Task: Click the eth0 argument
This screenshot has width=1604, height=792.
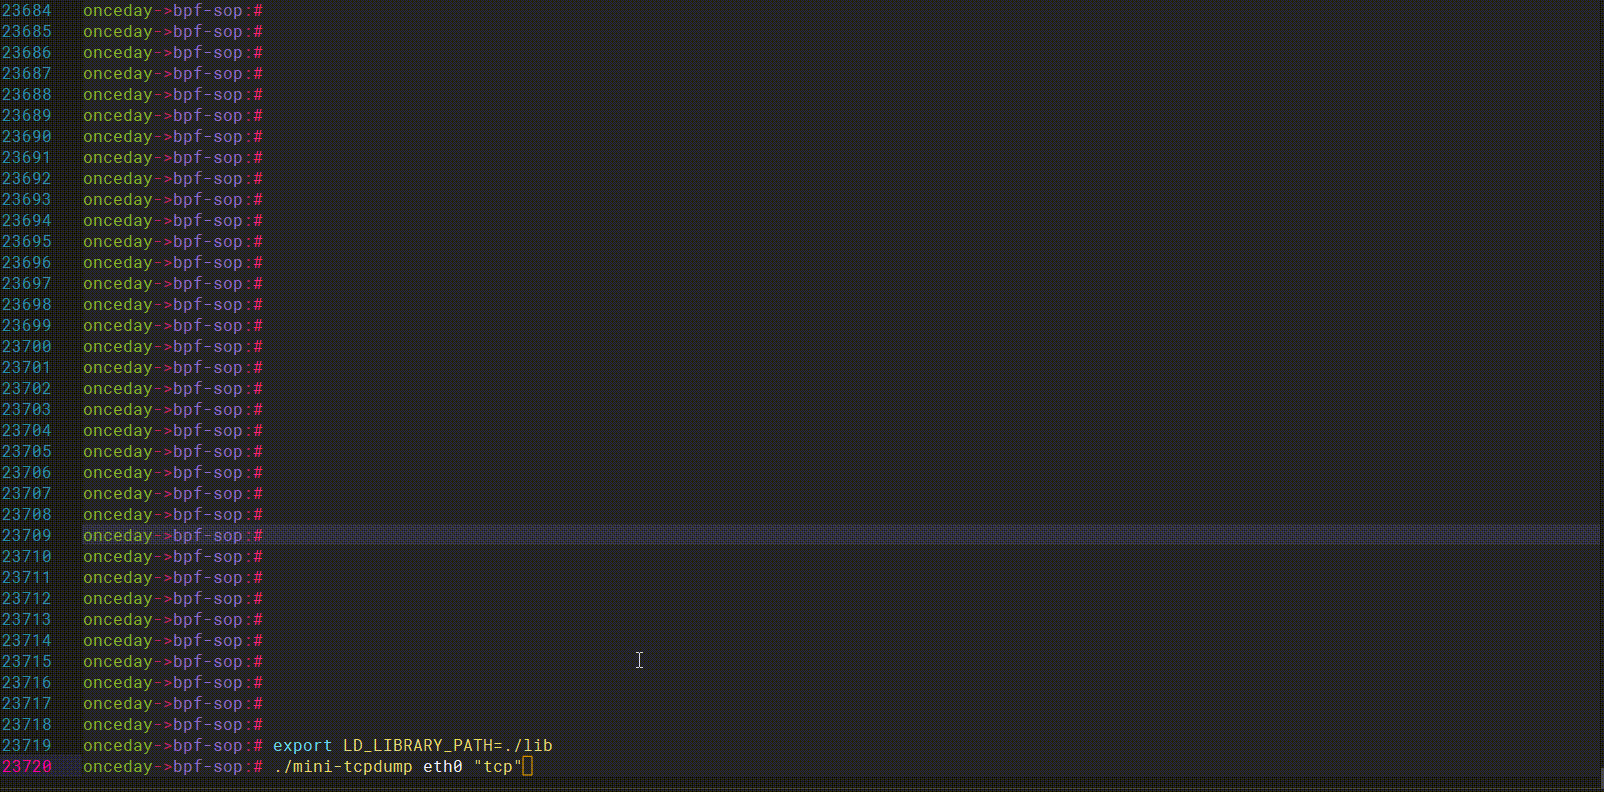Action: click(443, 767)
